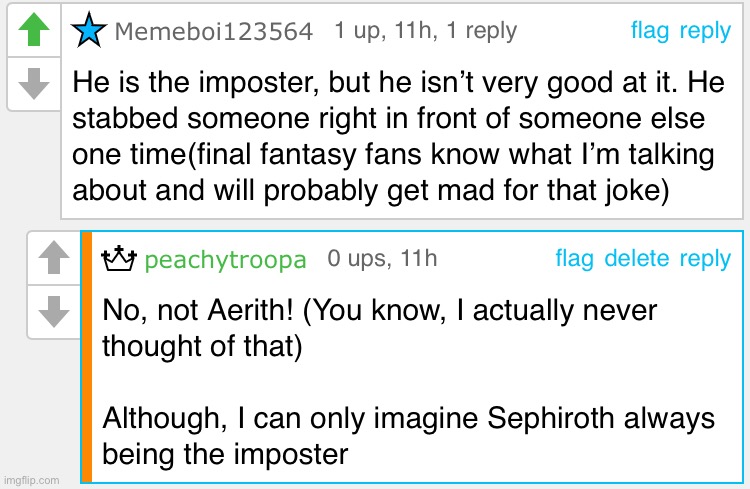Click the orange bar on the reply comment
The height and width of the screenshot is (489, 750).
pos(87,355)
